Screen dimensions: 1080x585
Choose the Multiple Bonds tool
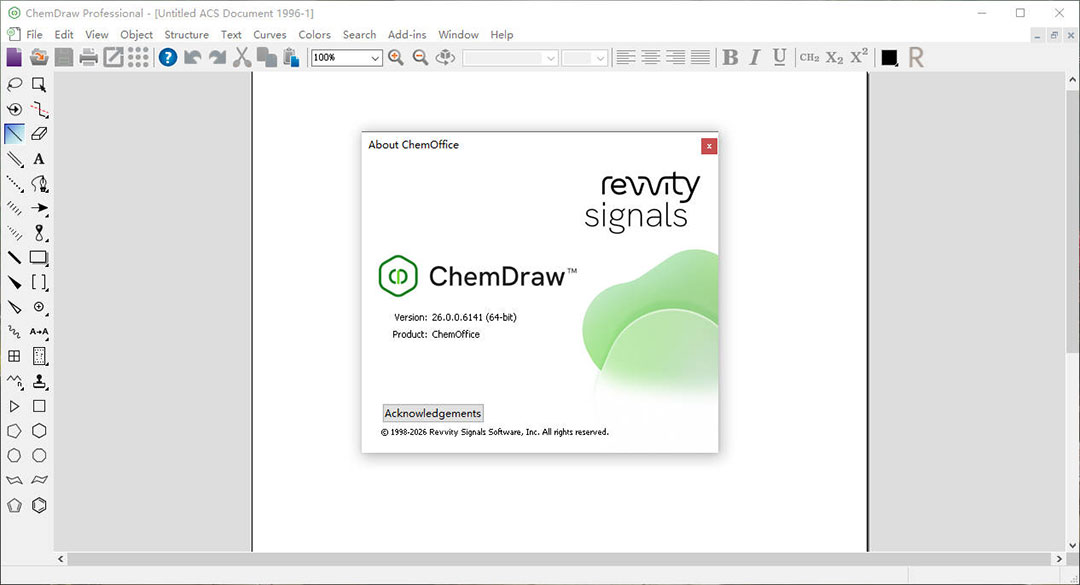[14, 159]
